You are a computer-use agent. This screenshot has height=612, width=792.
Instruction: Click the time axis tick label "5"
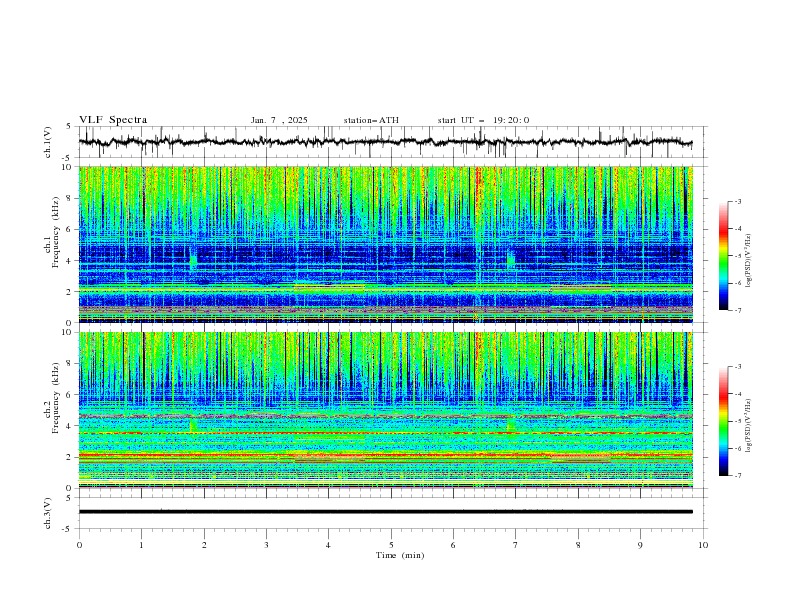[391, 545]
